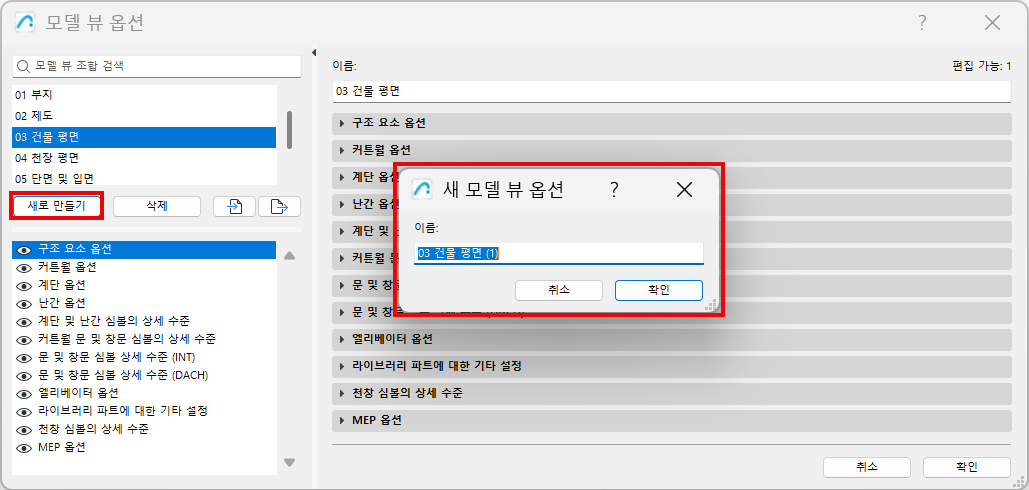Click the name field showing 03 건물 평면 (1)
This screenshot has width=1029, height=490.
click(558, 253)
